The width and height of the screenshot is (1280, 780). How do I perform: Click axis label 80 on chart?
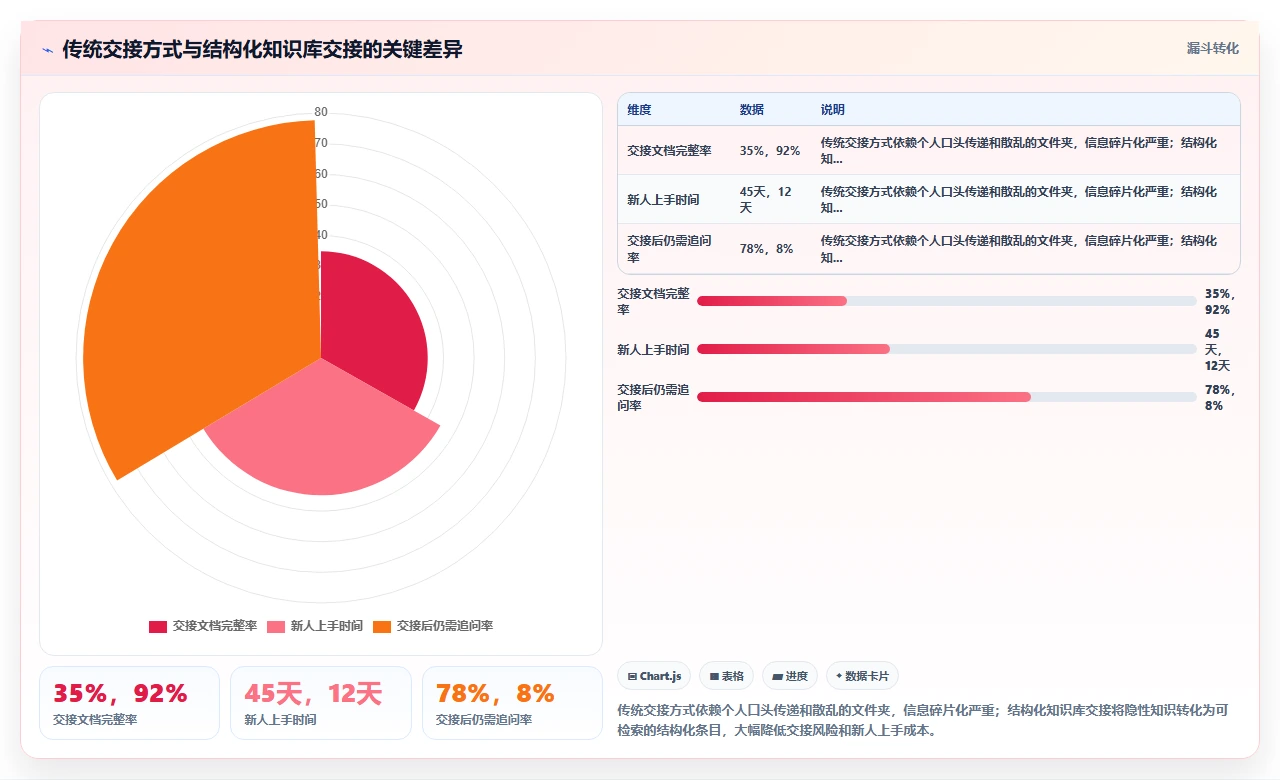[321, 112]
